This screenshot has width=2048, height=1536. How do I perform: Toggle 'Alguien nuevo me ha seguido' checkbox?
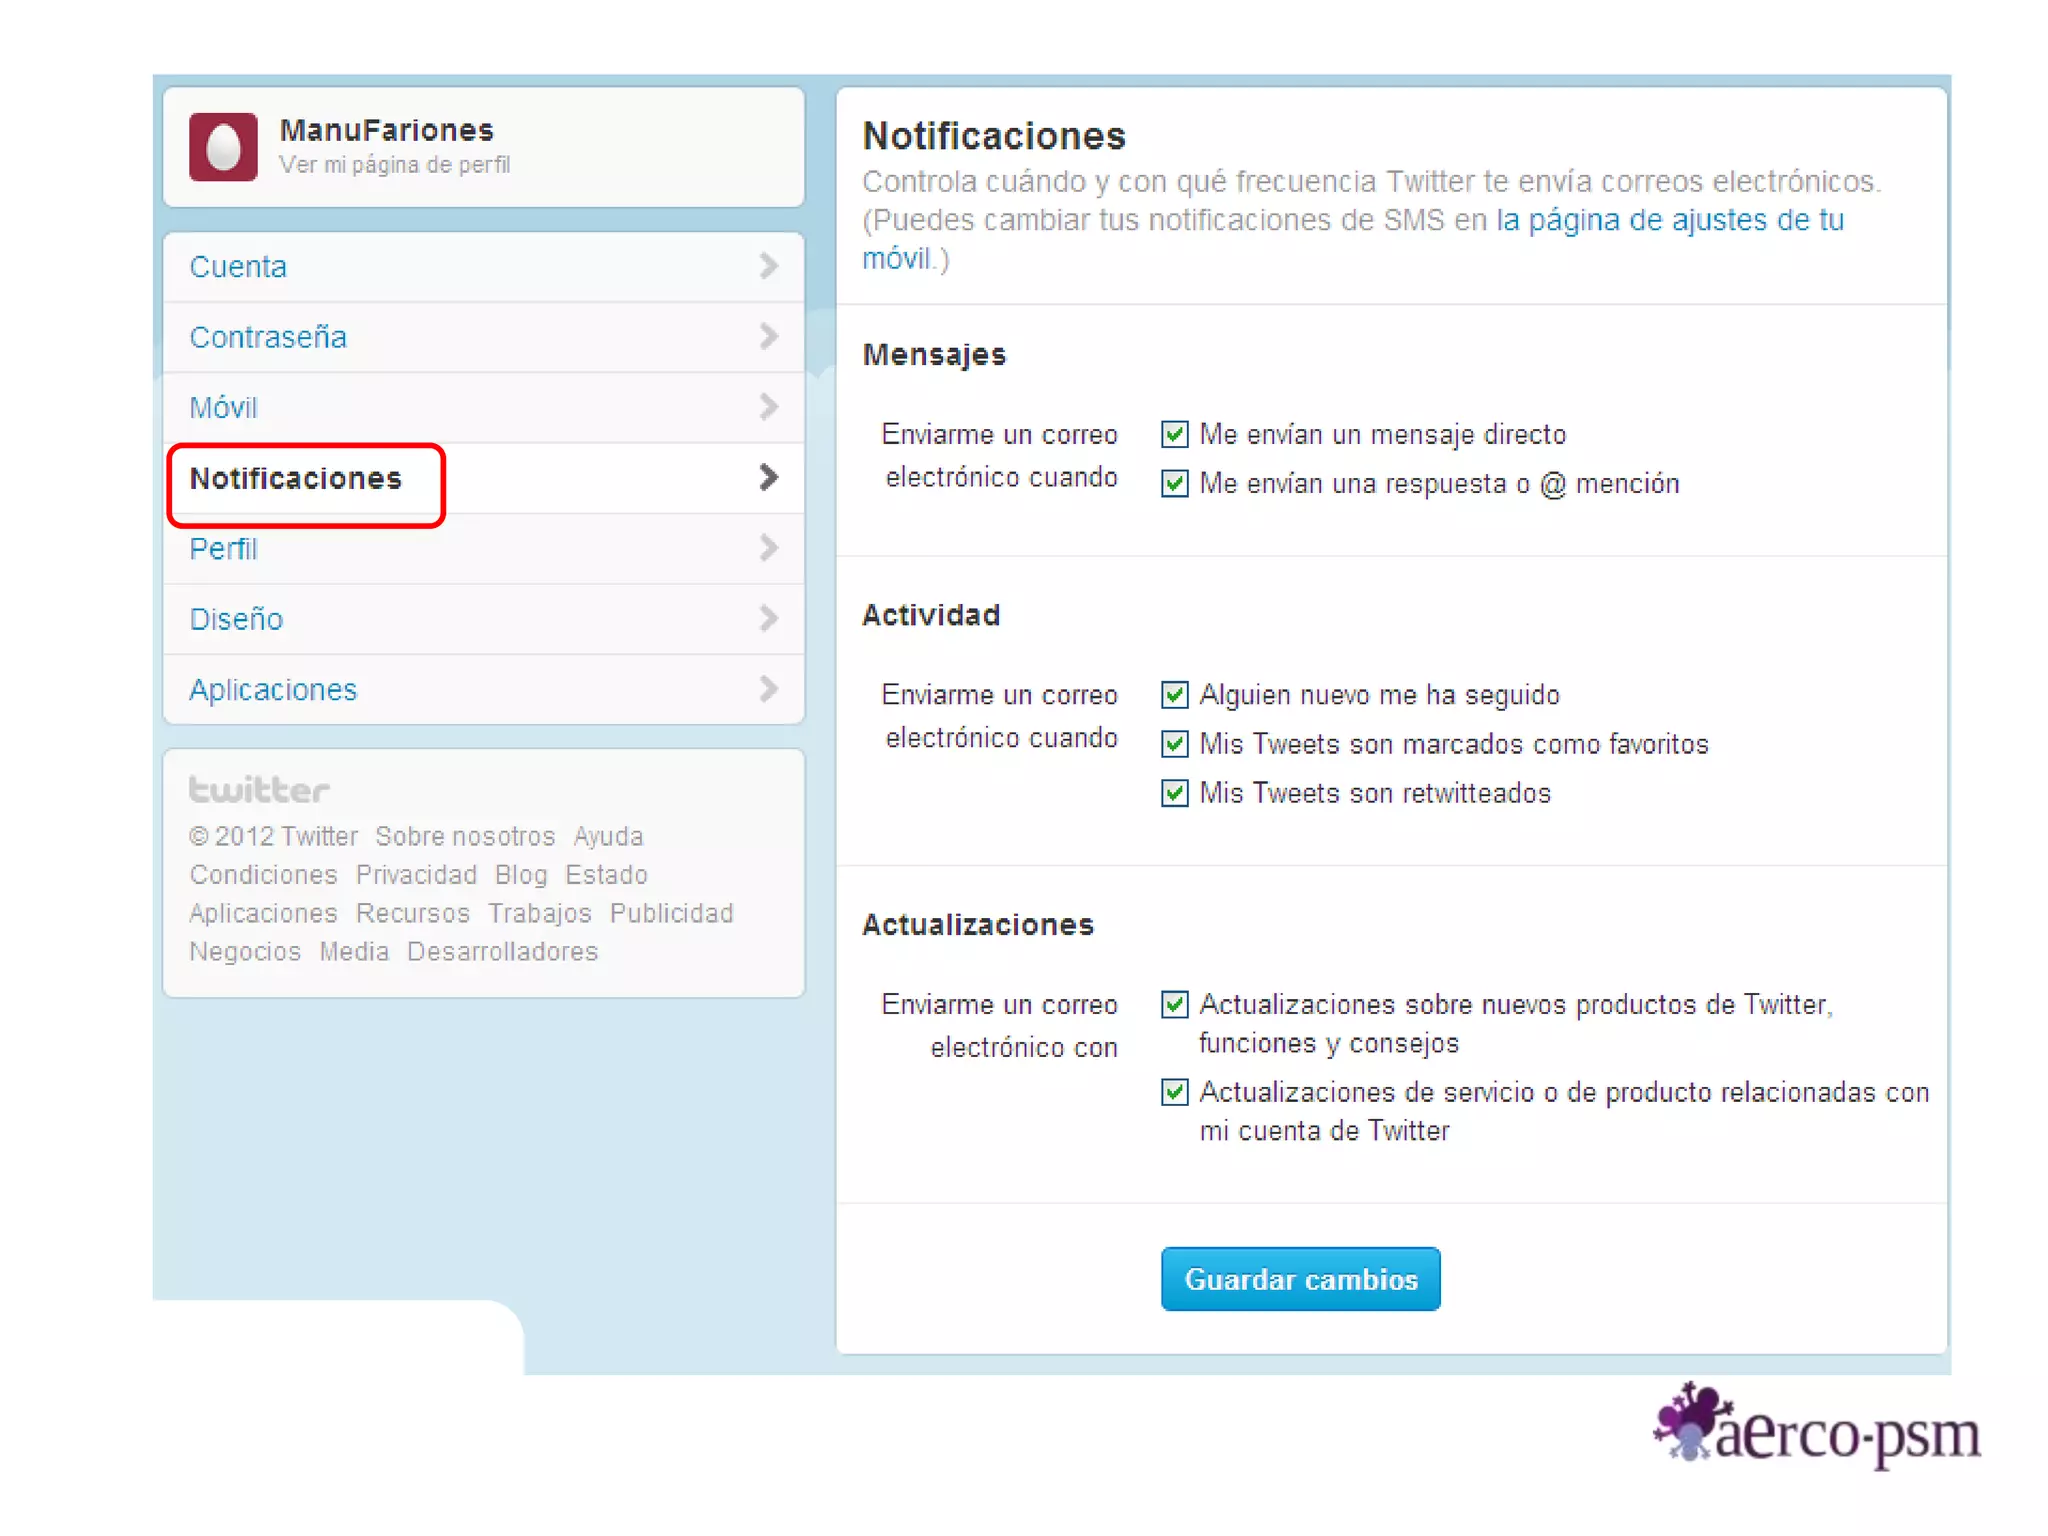coord(1175,695)
